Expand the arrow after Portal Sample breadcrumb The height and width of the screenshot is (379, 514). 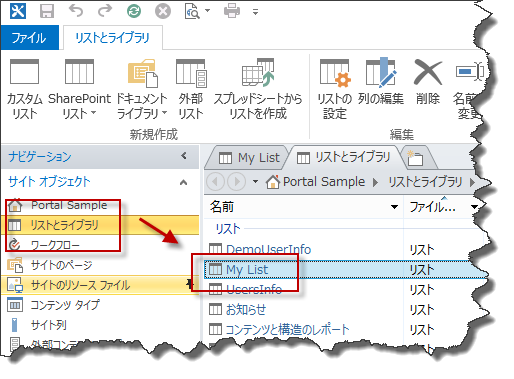375,182
